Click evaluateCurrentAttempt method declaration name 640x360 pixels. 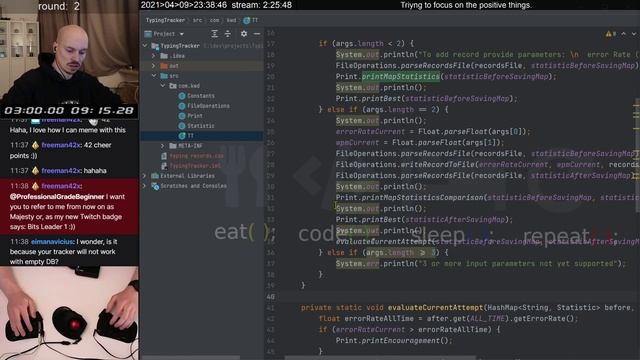point(435,307)
